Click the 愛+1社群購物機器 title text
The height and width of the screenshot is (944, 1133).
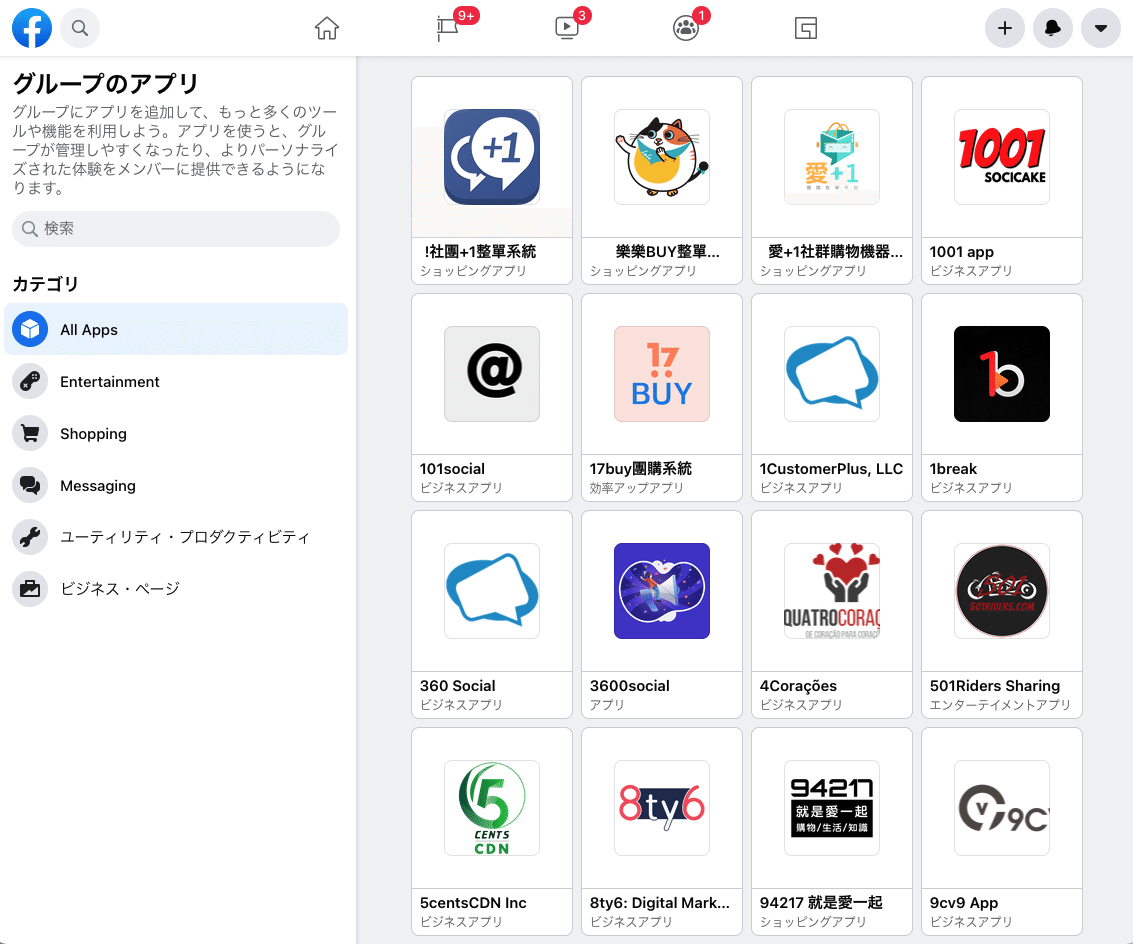click(x=835, y=252)
